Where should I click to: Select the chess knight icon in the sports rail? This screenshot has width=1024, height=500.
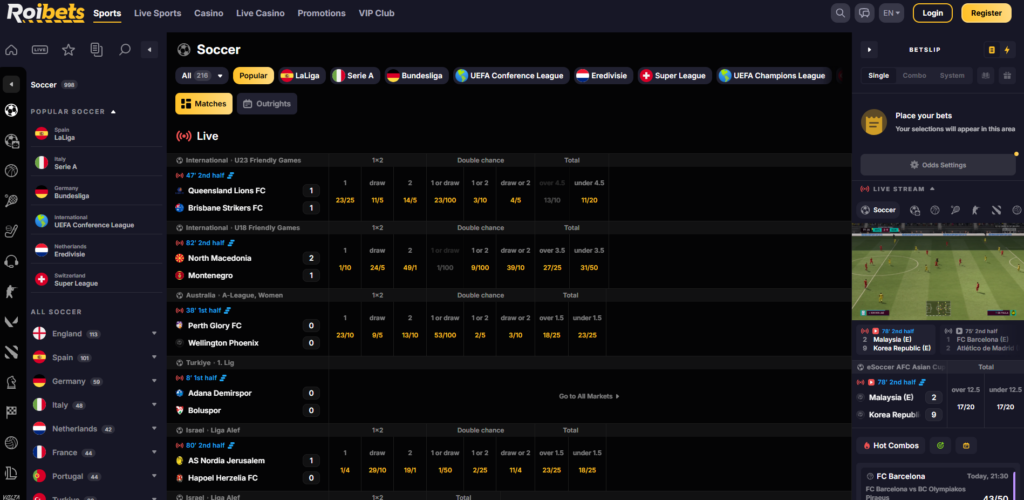point(11,383)
